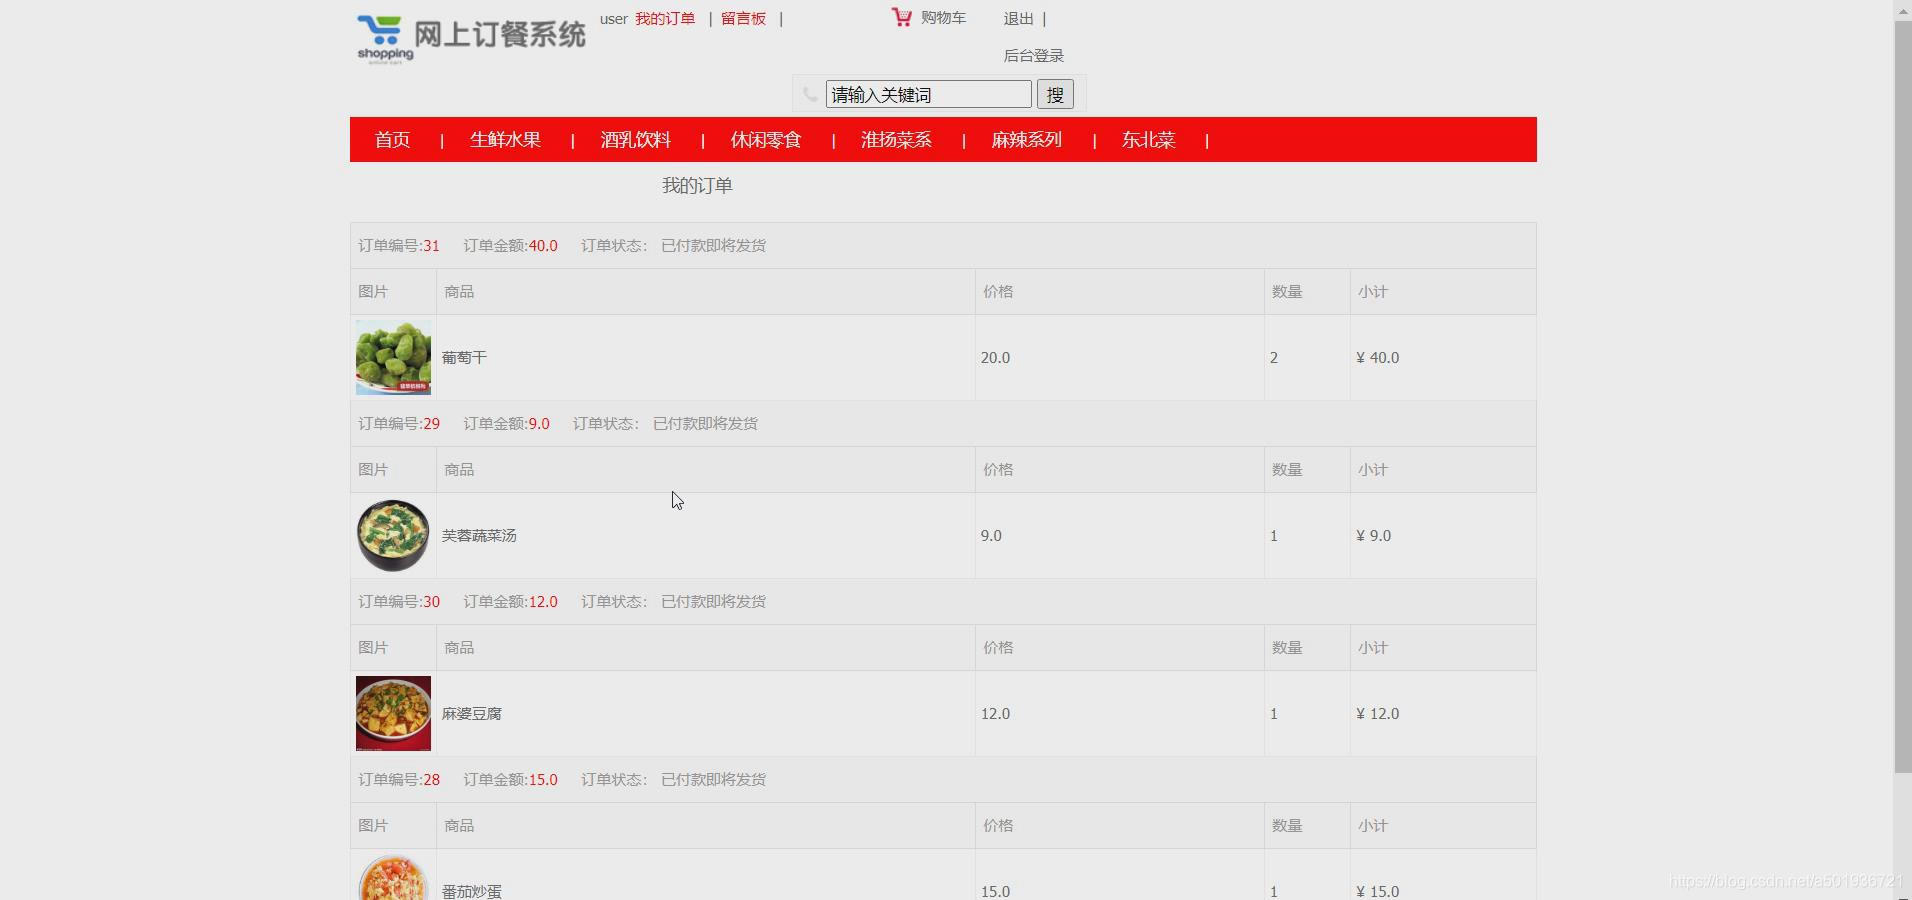Click order number 31
1912x900 pixels.
click(431, 245)
